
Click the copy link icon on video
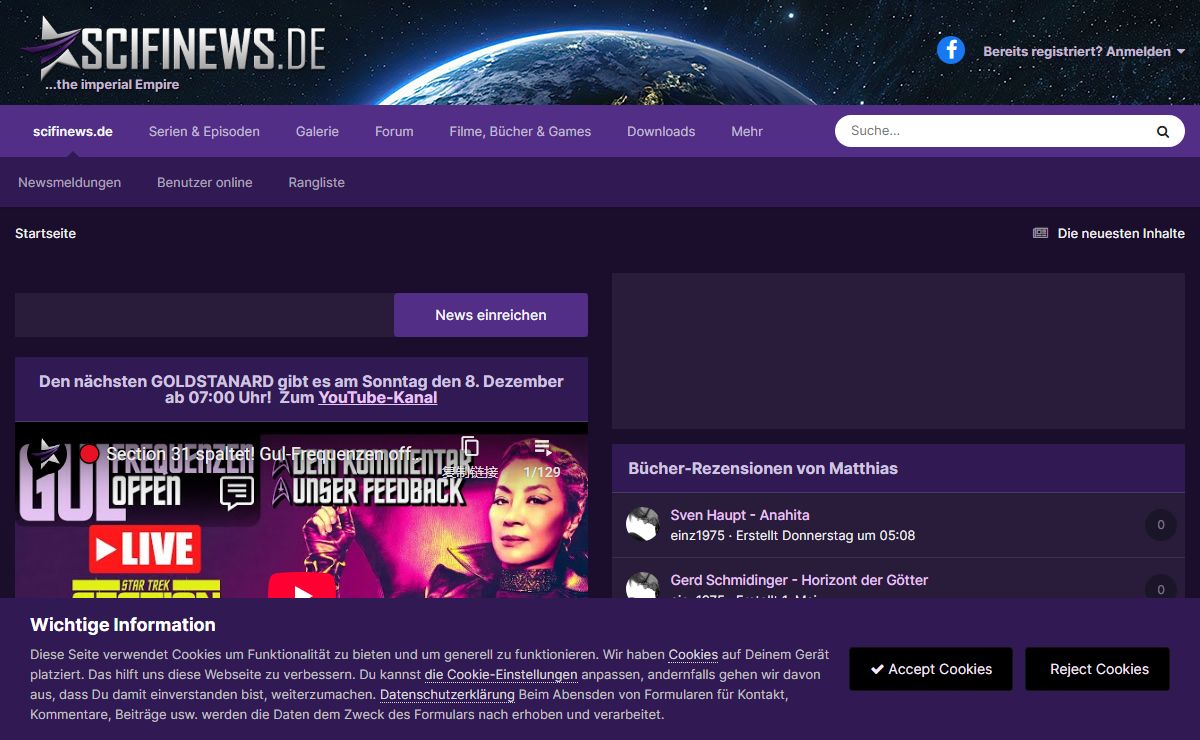click(x=470, y=447)
